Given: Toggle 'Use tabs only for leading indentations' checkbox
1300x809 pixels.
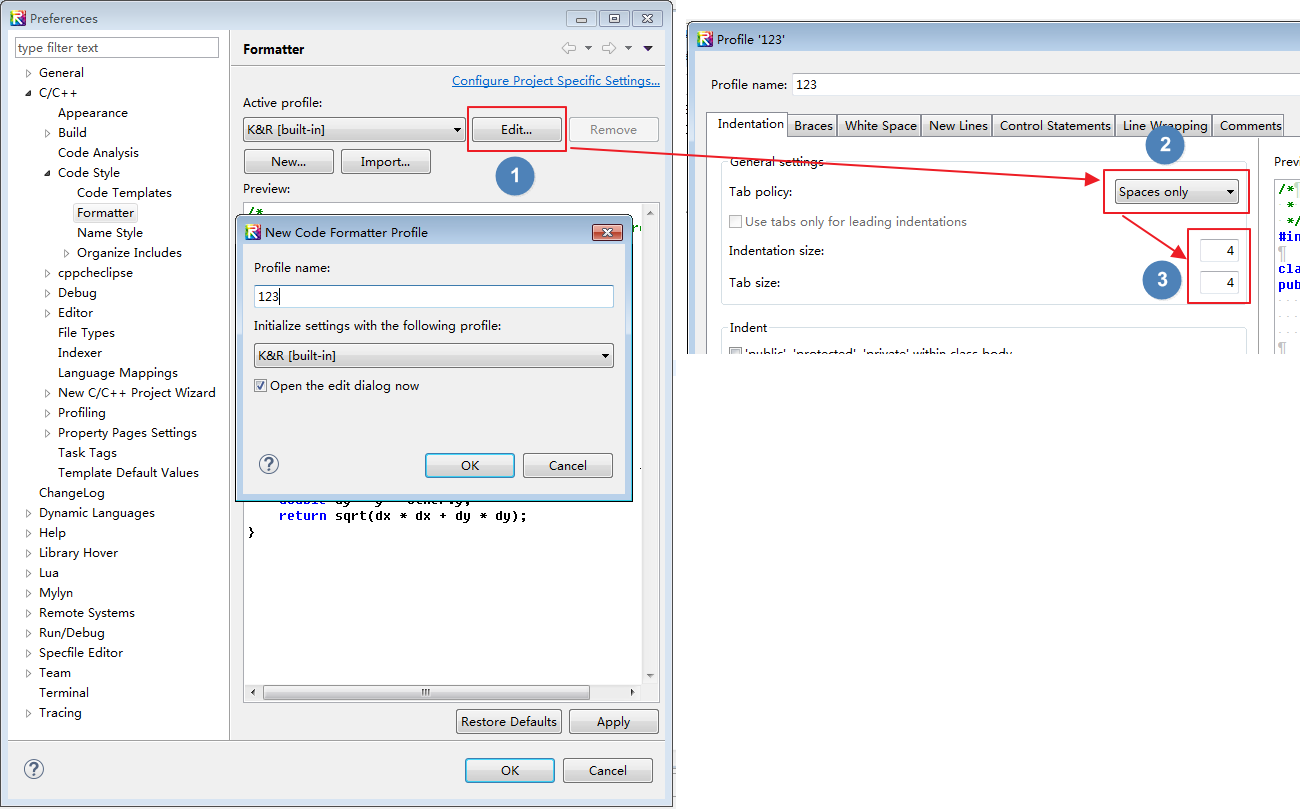Looking at the screenshot, I should (736, 222).
